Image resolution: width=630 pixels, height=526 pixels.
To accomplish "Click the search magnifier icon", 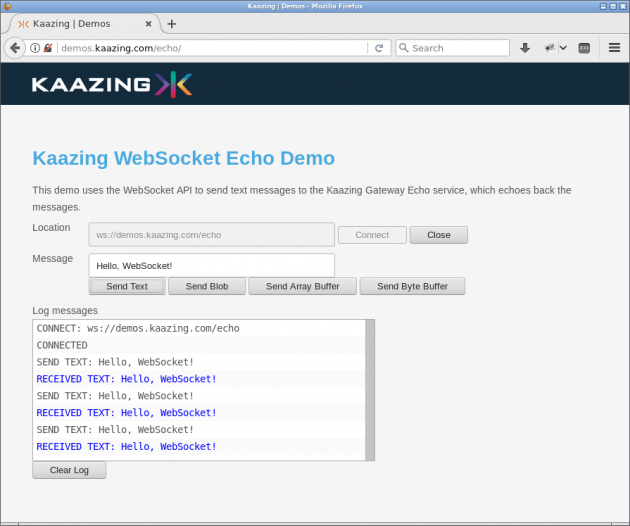I will (403, 48).
